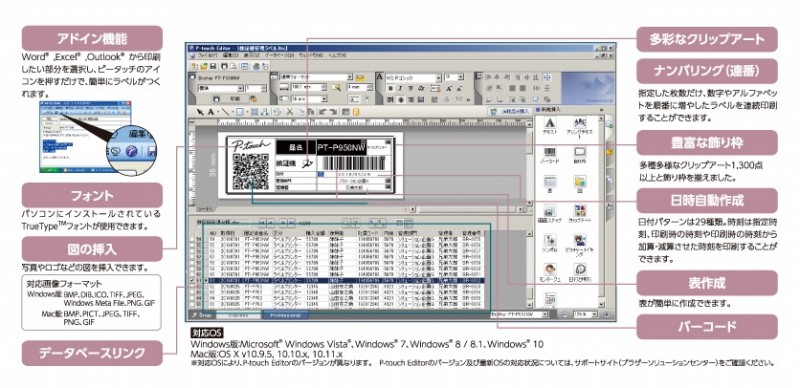Open the データベース menu

(x=281, y=56)
